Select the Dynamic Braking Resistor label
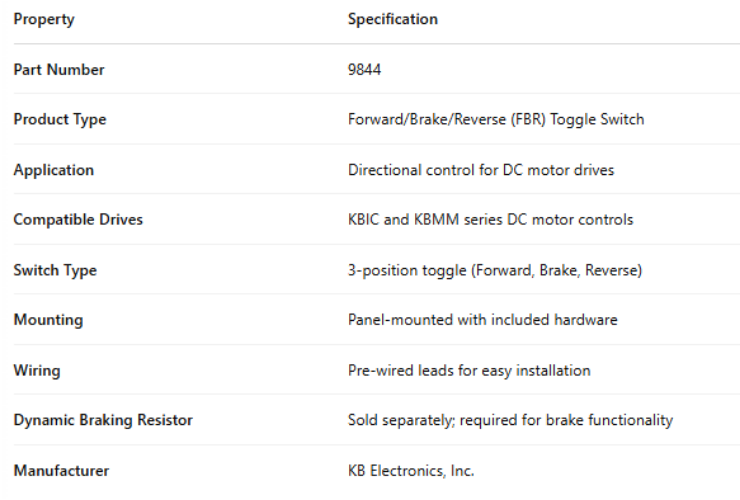 (103, 420)
